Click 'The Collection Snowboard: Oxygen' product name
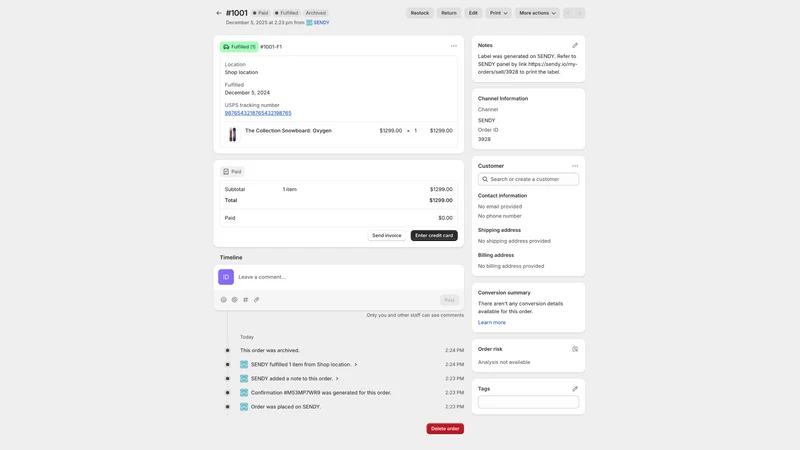This screenshot has height=450, width=800. point(288,131)
